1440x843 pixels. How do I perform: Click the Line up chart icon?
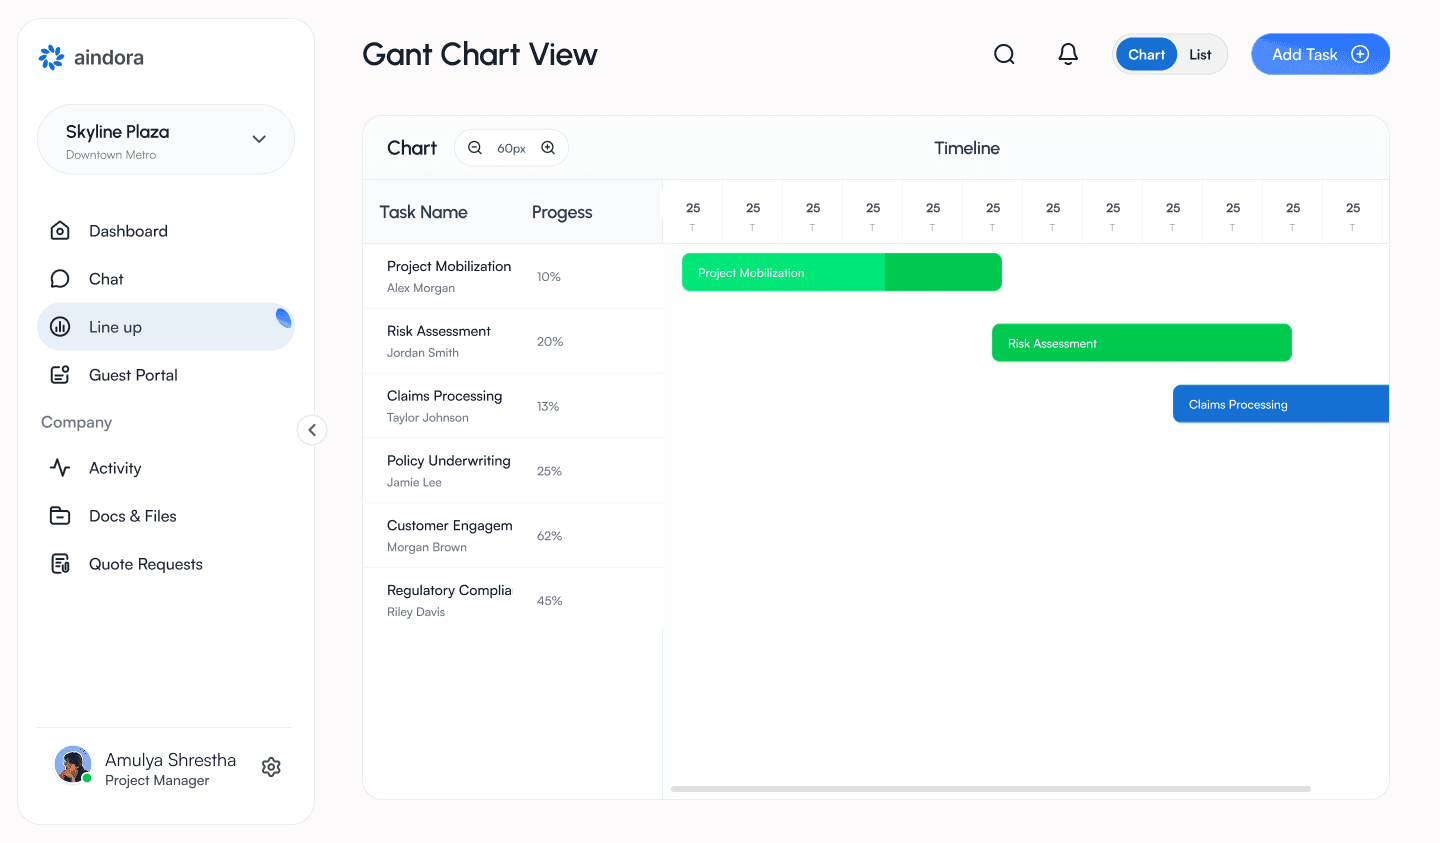click(60, 327)
